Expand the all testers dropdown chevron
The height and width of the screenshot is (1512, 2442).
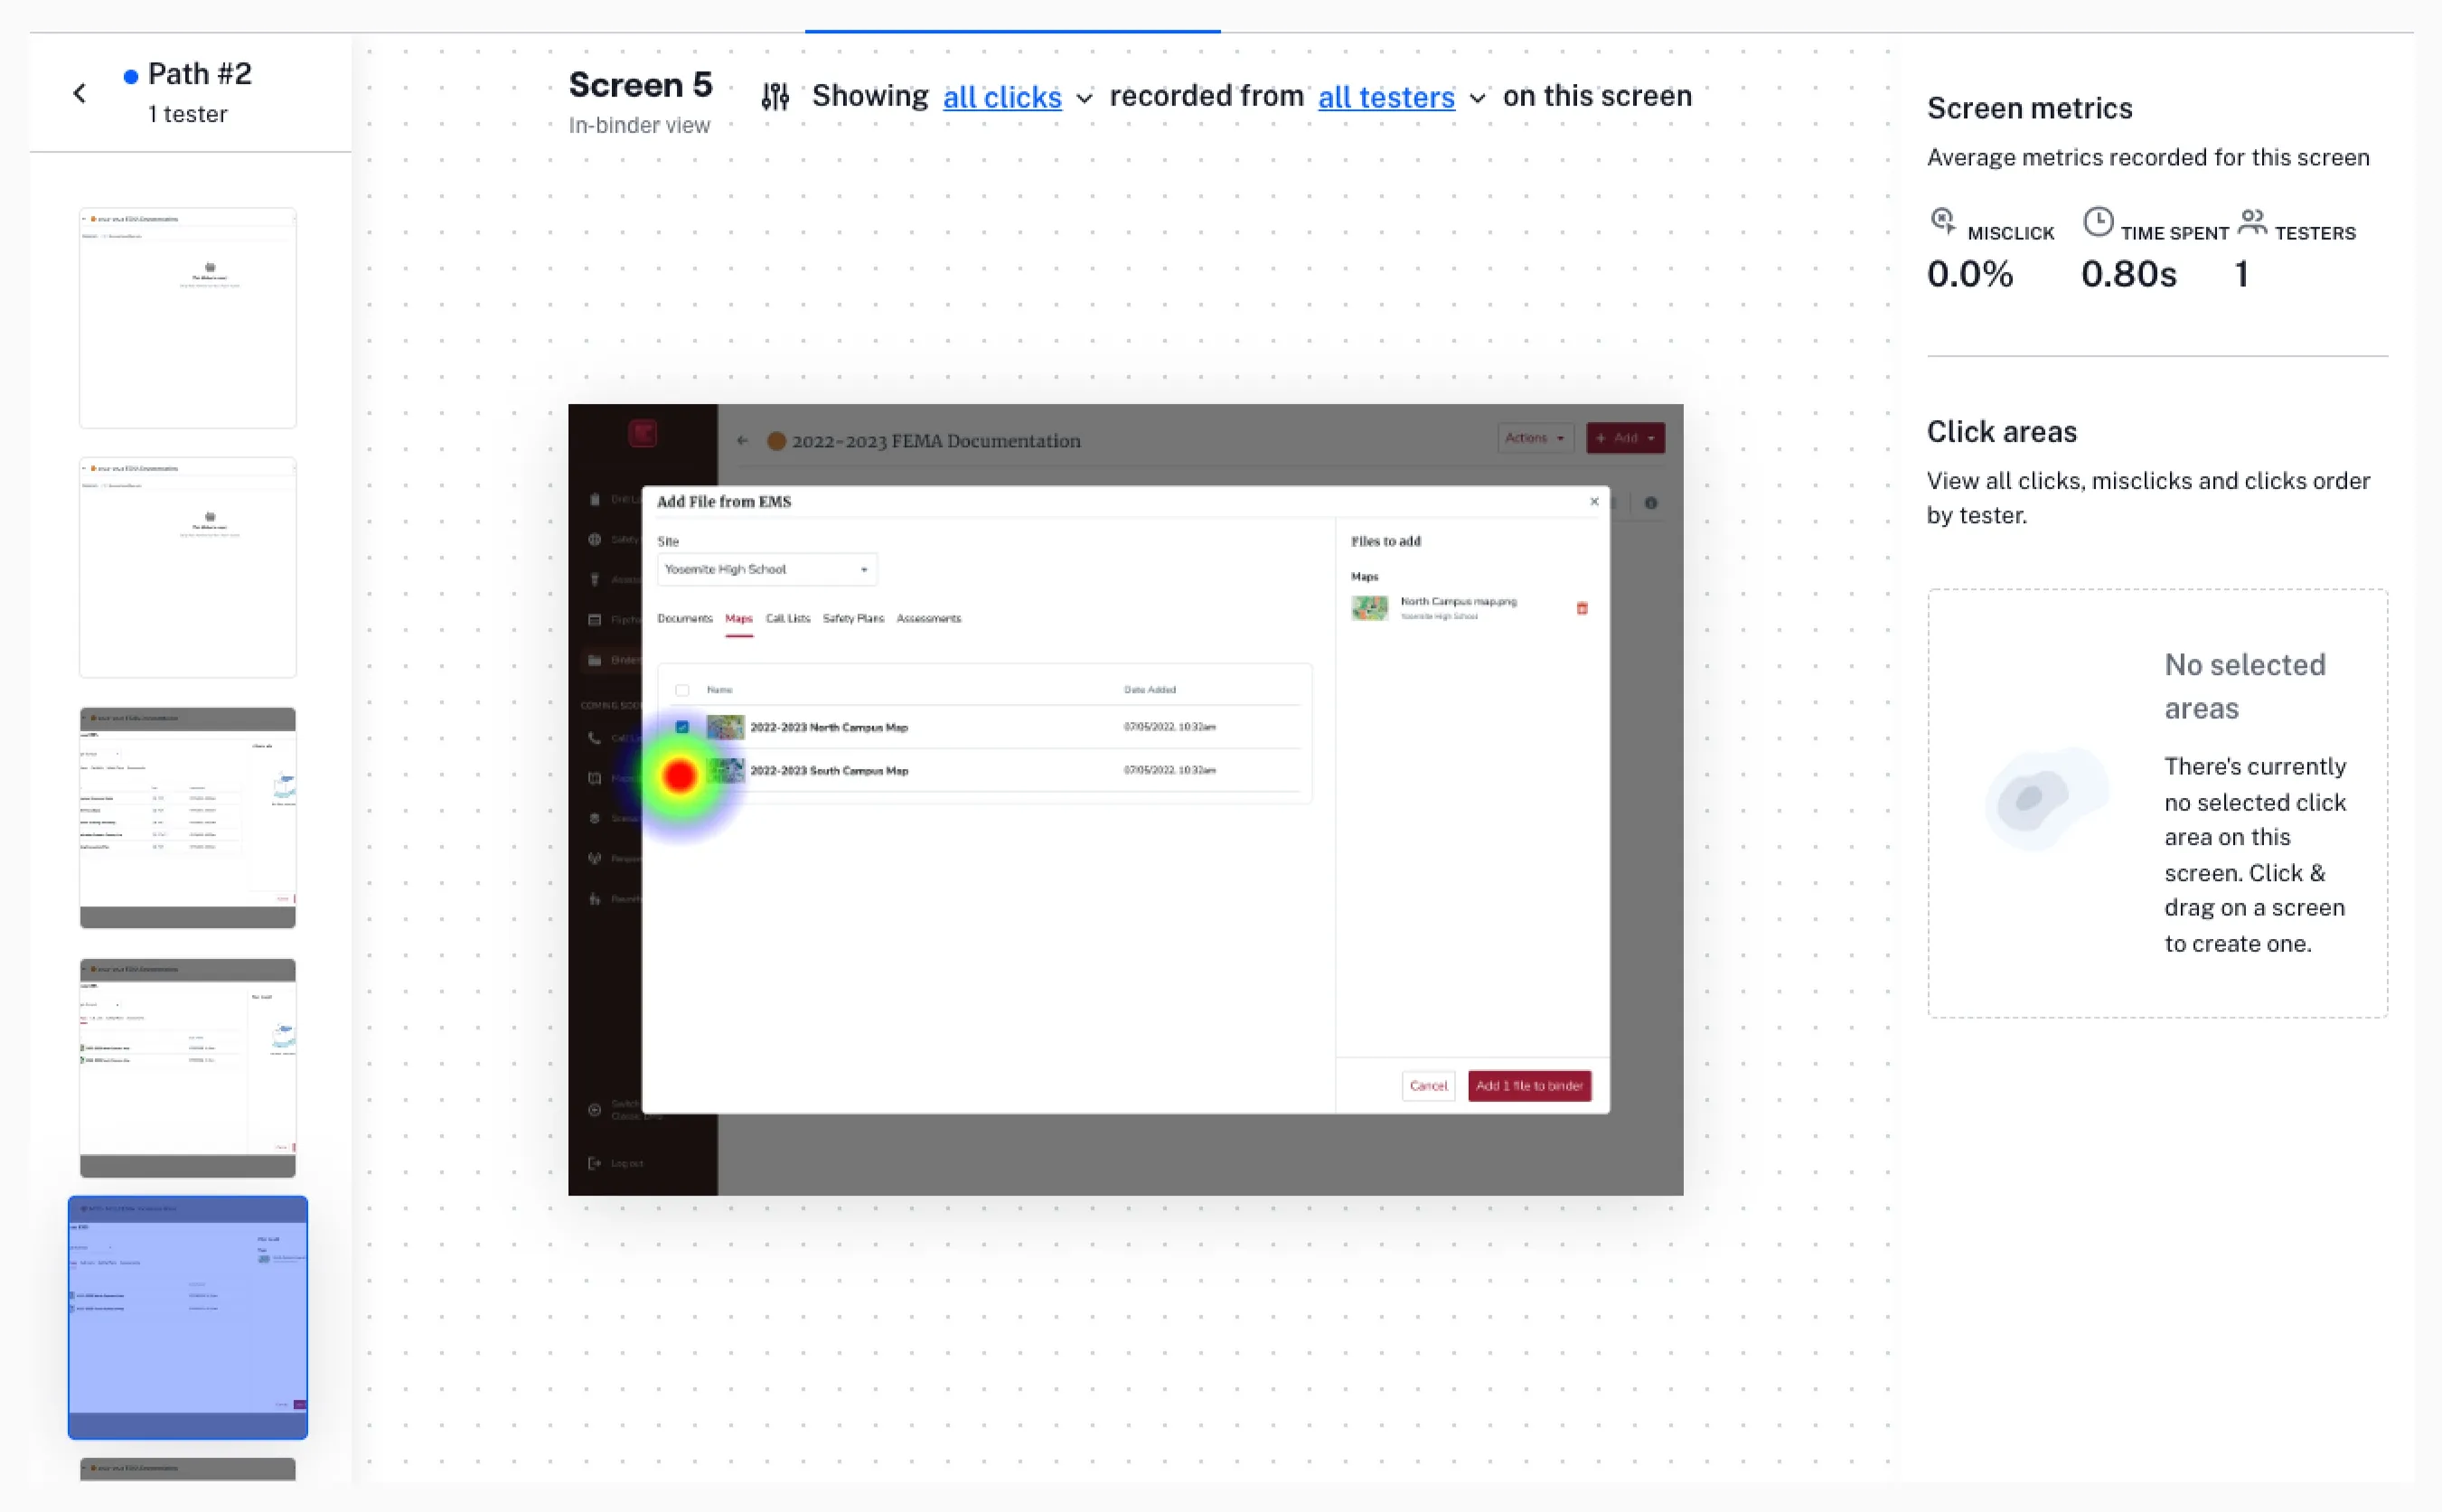click(x=1477, y=98)
